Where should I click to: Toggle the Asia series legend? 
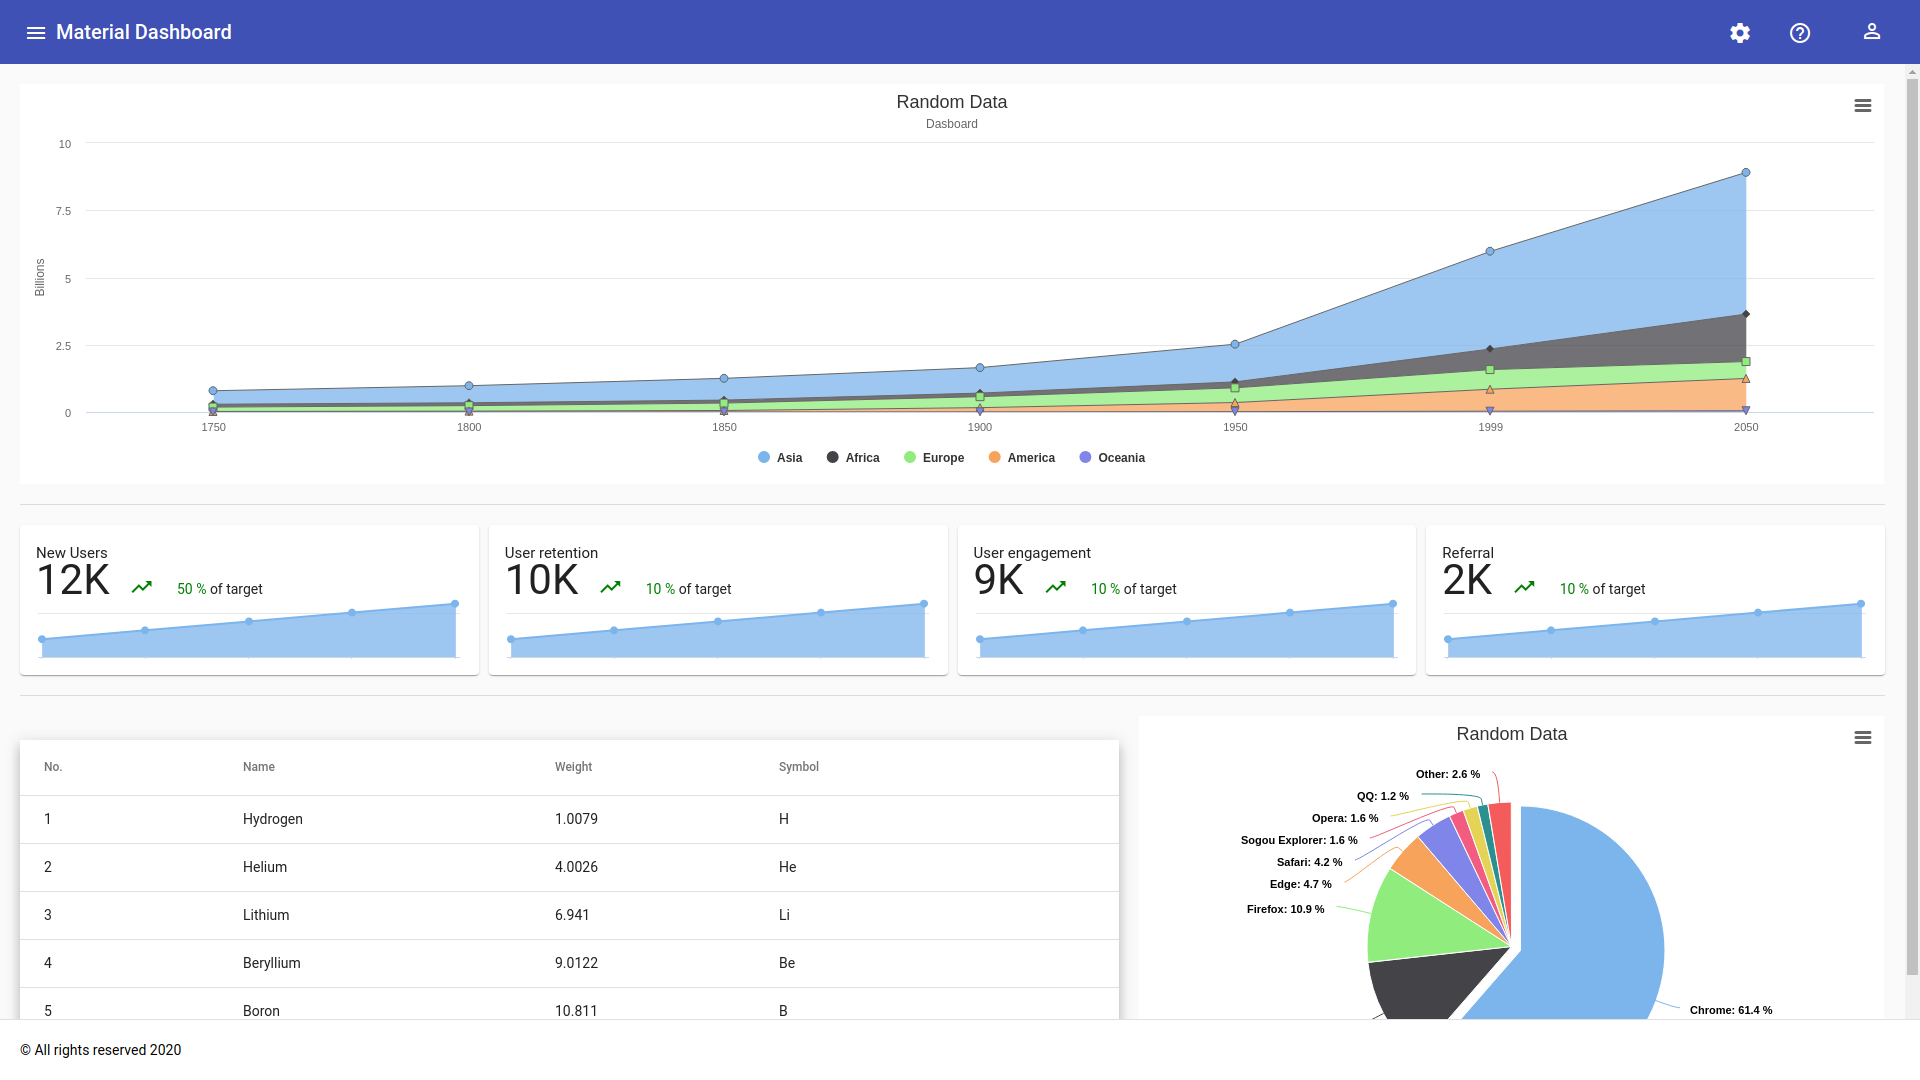788,458
